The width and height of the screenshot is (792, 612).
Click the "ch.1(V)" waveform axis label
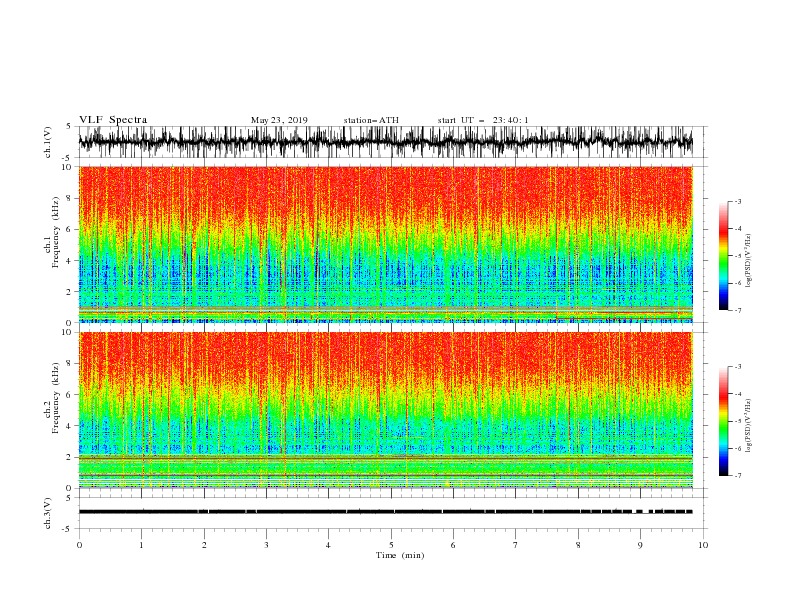click(x=48, y=142)
